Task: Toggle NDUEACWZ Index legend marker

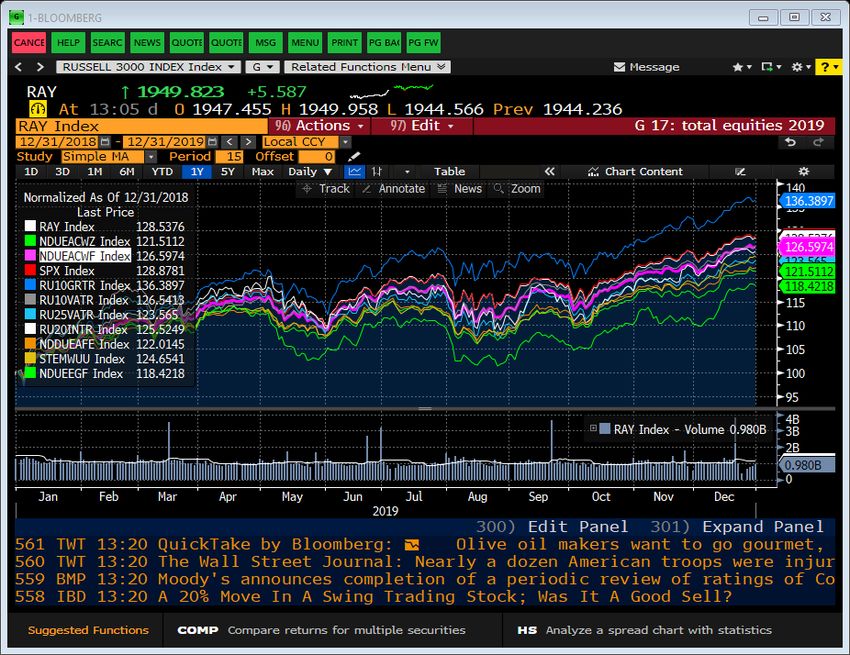Action: pos(30,241)
